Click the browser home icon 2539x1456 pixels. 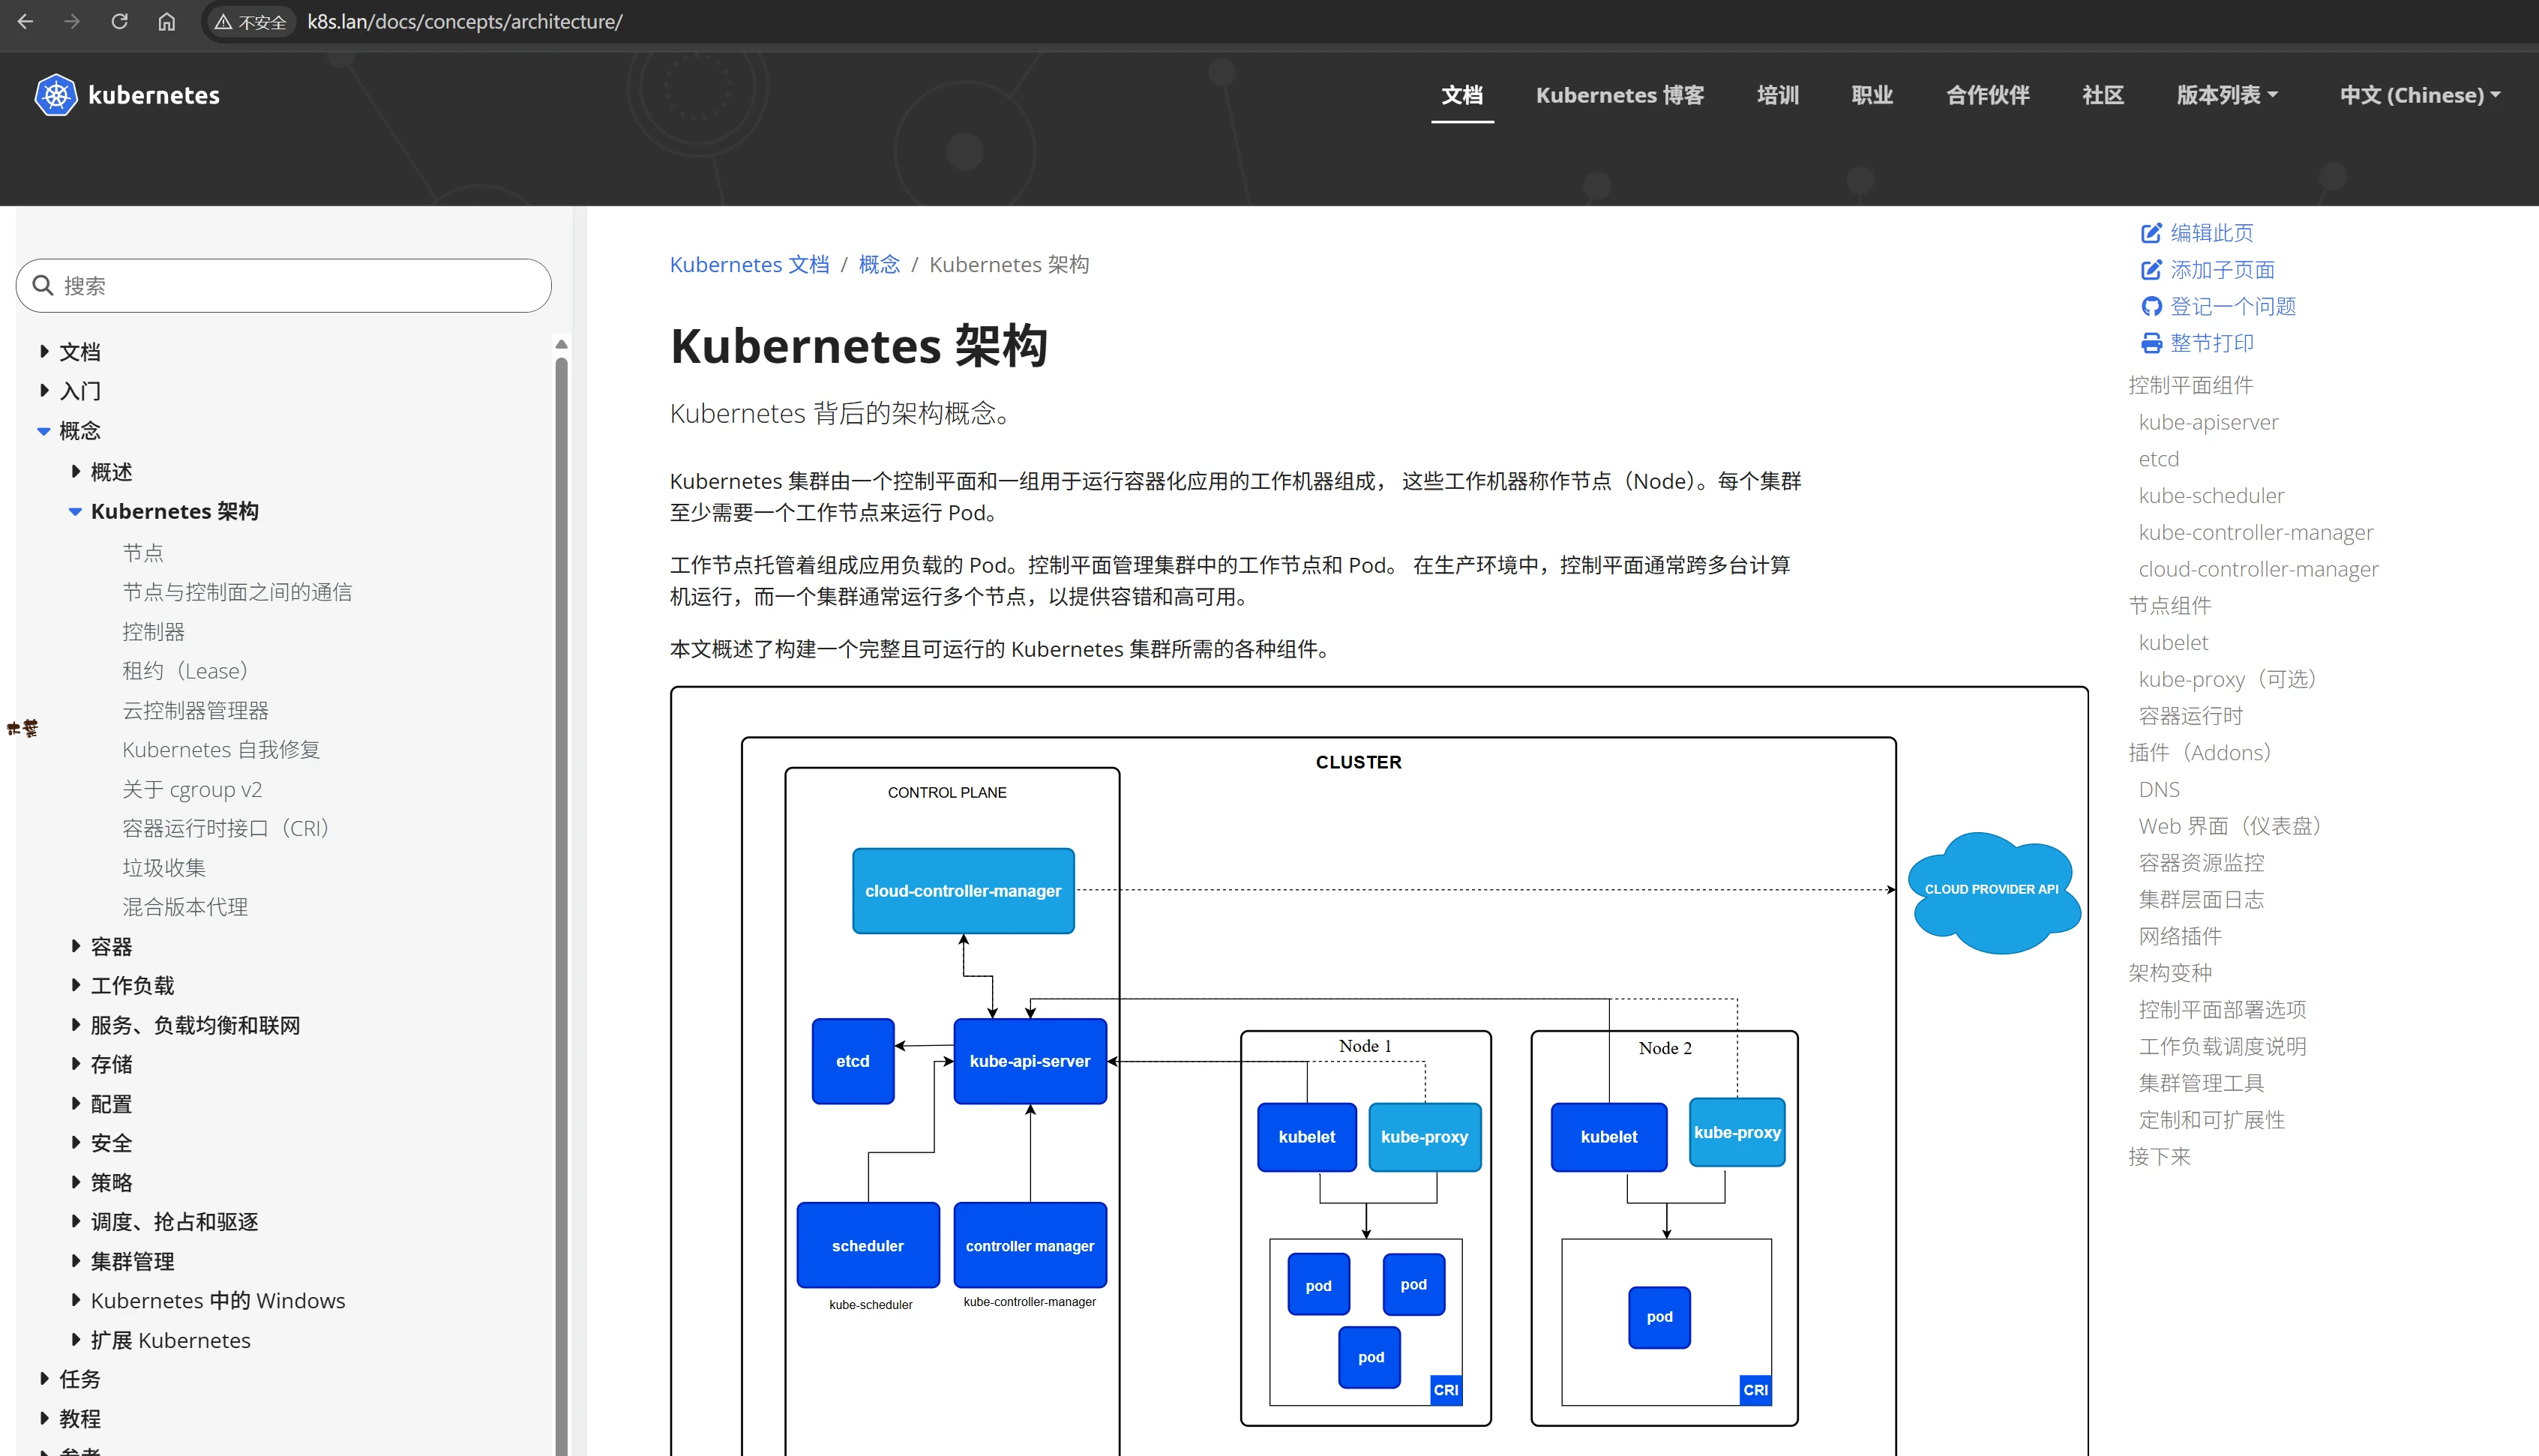166,21
